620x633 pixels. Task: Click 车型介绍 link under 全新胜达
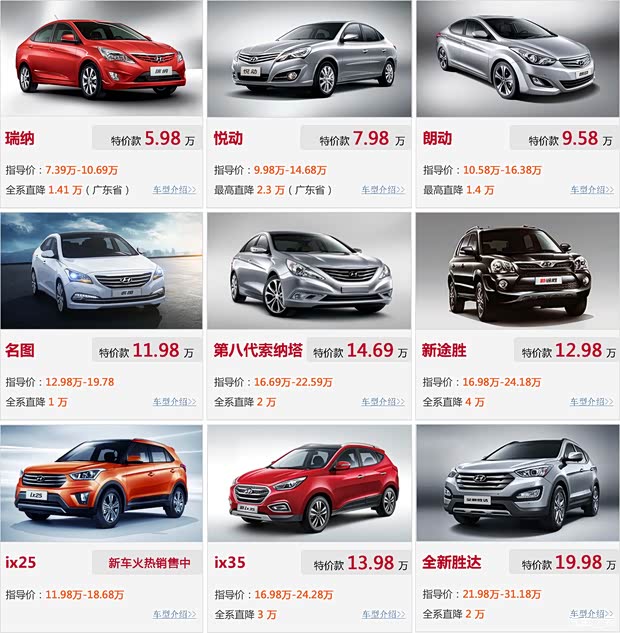592,614
